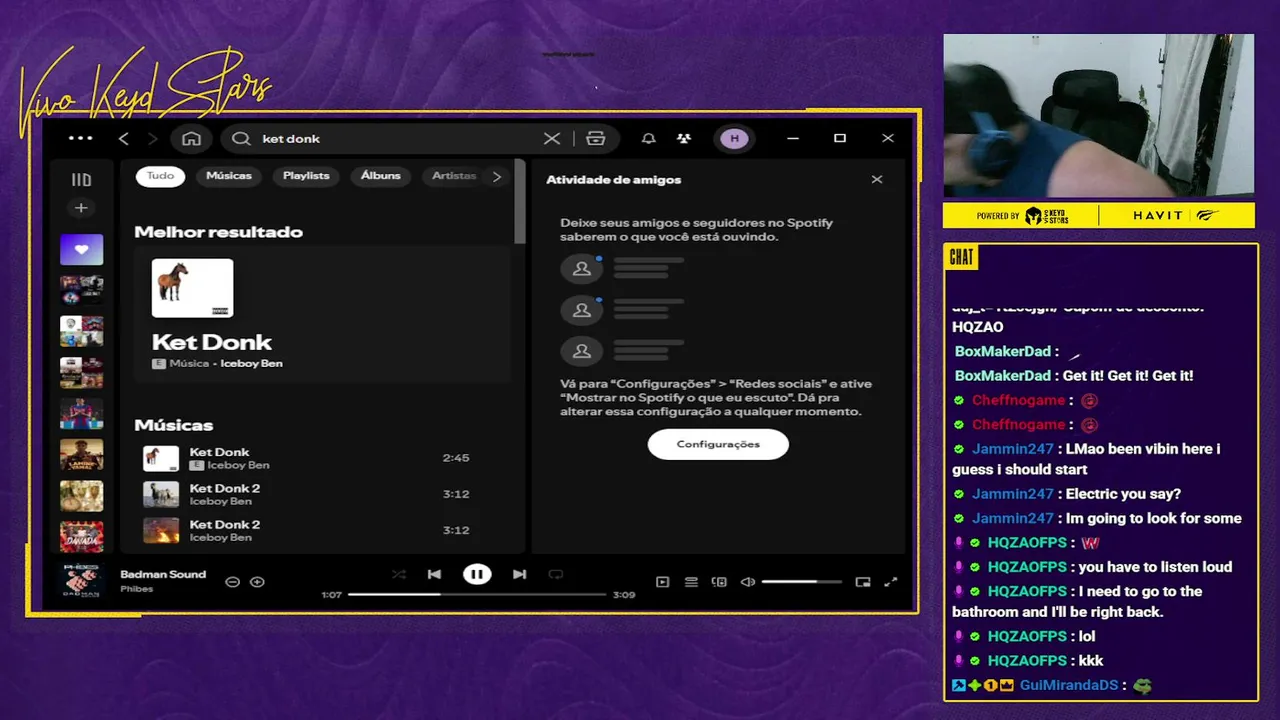The height and width of the screenshot is (720, 1280).
Task: Skip to the previous track
Action: click(x=434, y=574)
